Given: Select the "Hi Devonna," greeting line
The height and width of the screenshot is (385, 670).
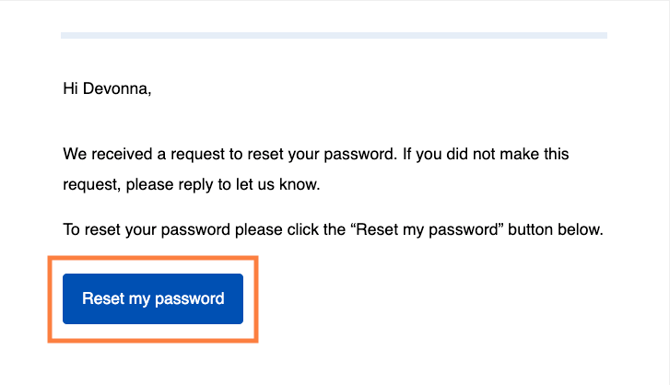Looking at the screenshot, I should (107, 89).
